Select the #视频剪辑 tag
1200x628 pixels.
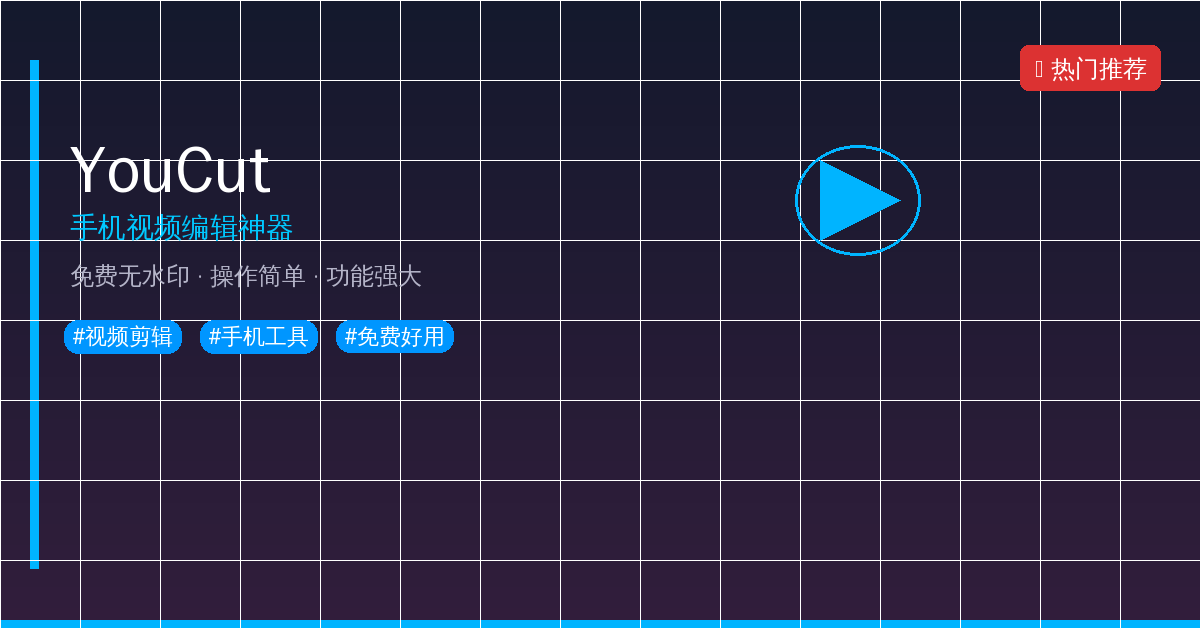click(123, 337)
